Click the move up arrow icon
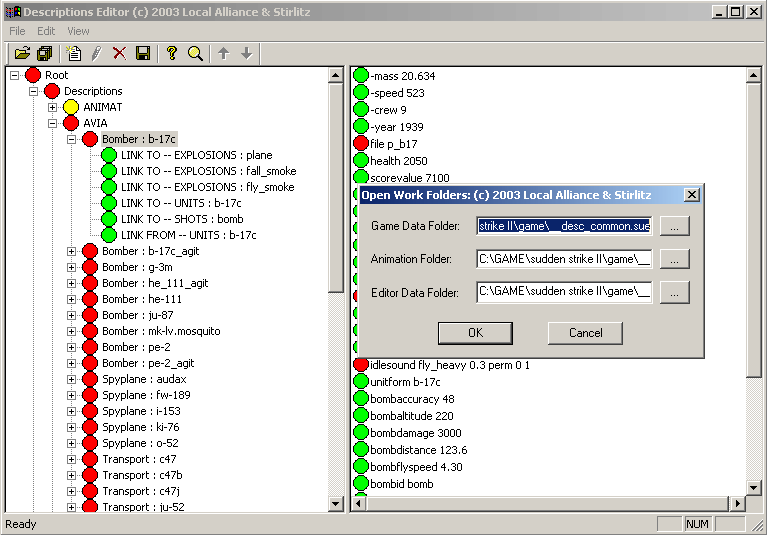Screen dimensions: 767x535 coord(224,53)
